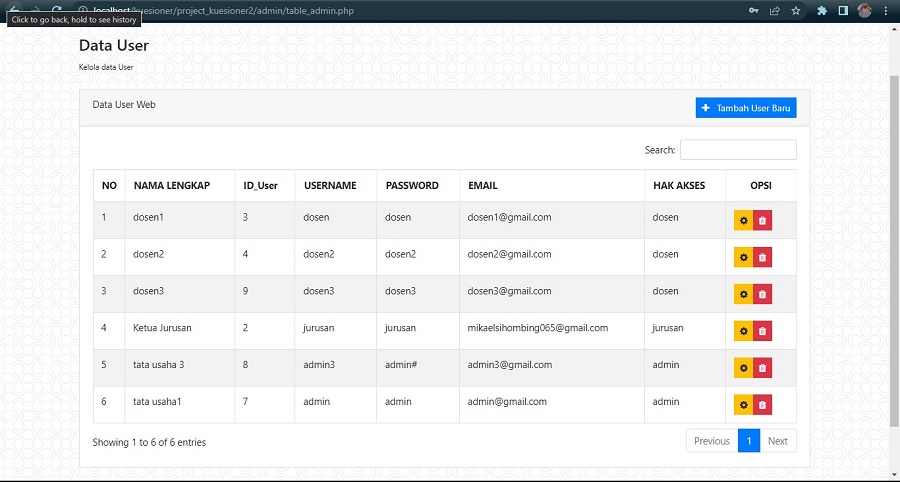Click trash icon in dosen2 row
Image resolution: width=900 pixels, height=482 pixels.
coord(762,257)
